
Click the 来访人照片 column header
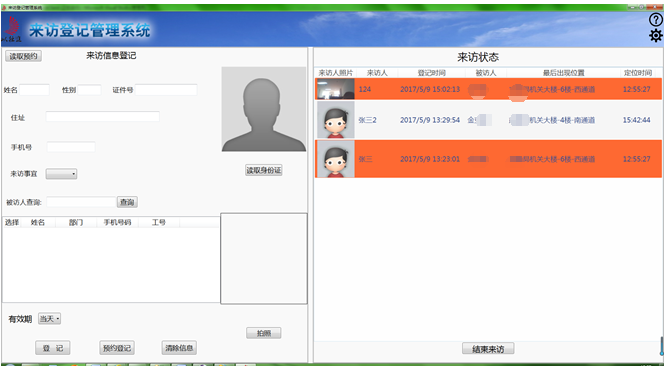point(336,73)
